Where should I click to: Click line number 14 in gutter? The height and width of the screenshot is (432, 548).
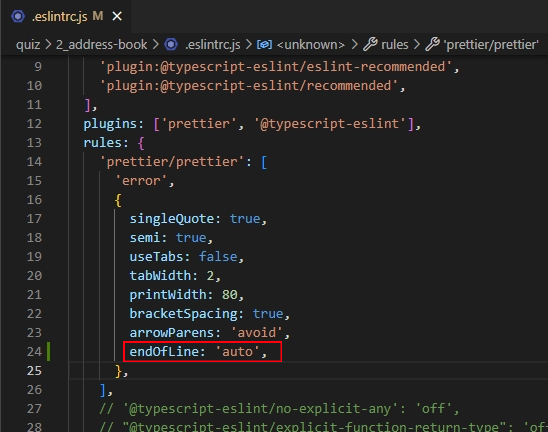pos(34,161)
